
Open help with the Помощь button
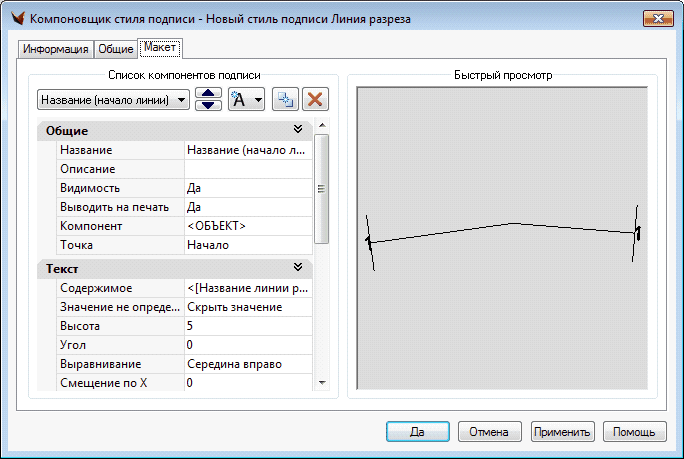[x=634, y=432]
